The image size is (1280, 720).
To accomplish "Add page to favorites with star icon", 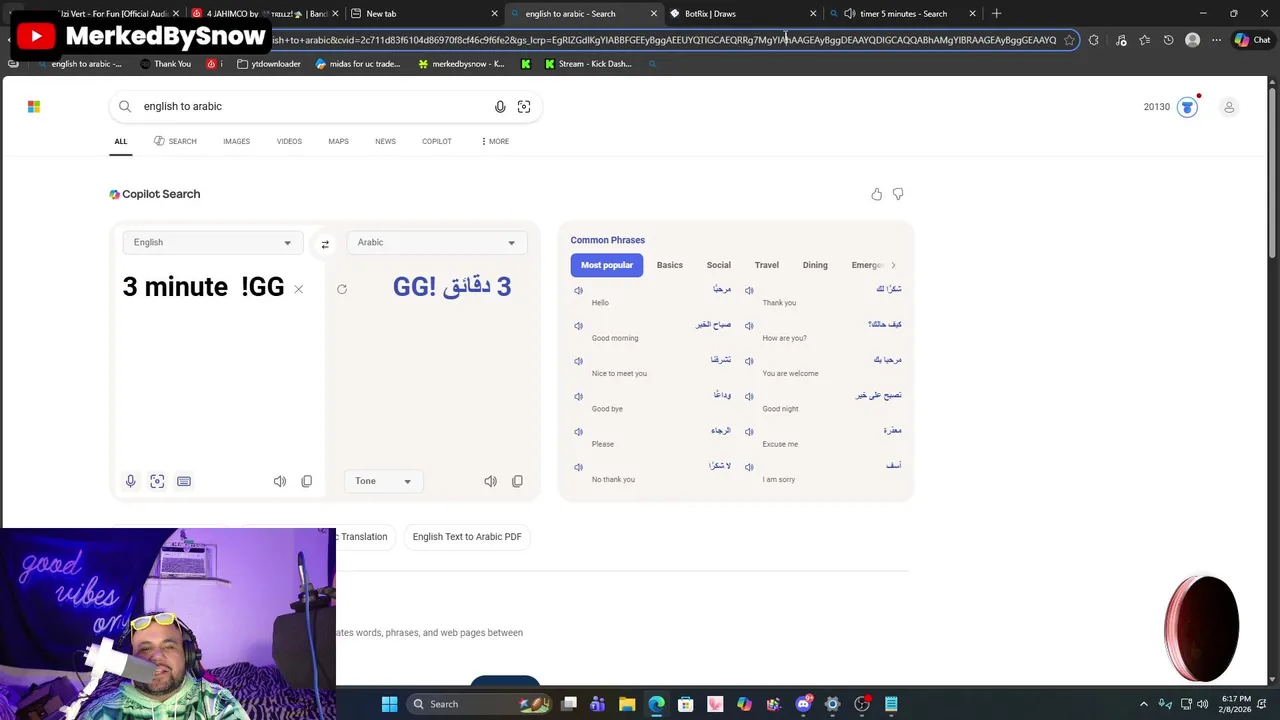I will 1069,40.
